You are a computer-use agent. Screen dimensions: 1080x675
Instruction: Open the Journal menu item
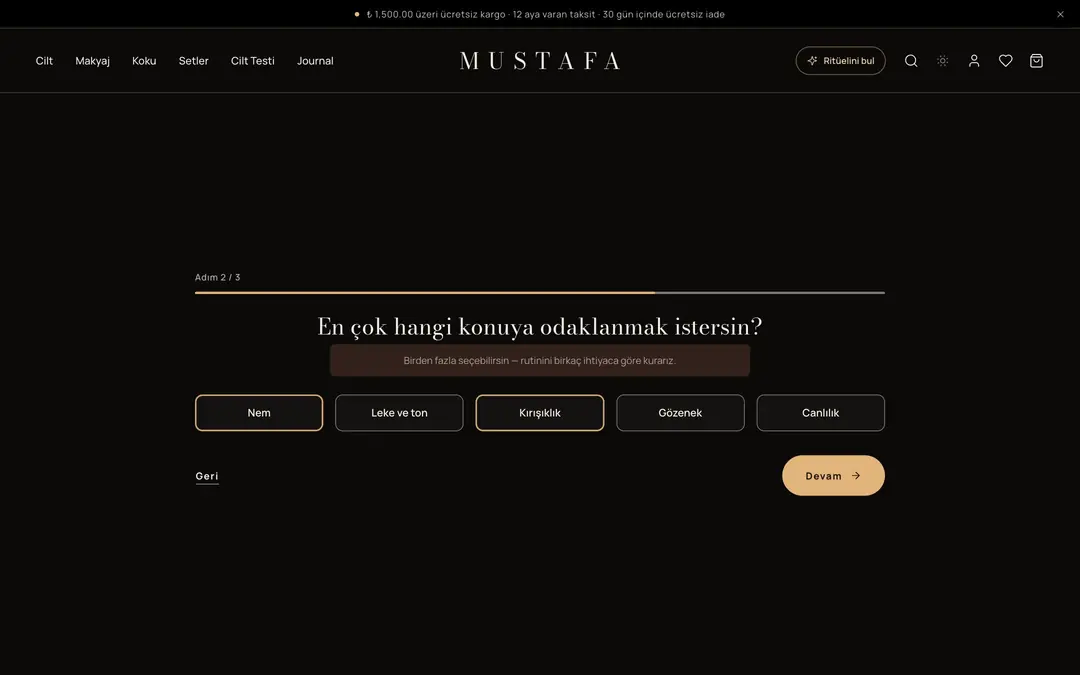coord(315,61)
